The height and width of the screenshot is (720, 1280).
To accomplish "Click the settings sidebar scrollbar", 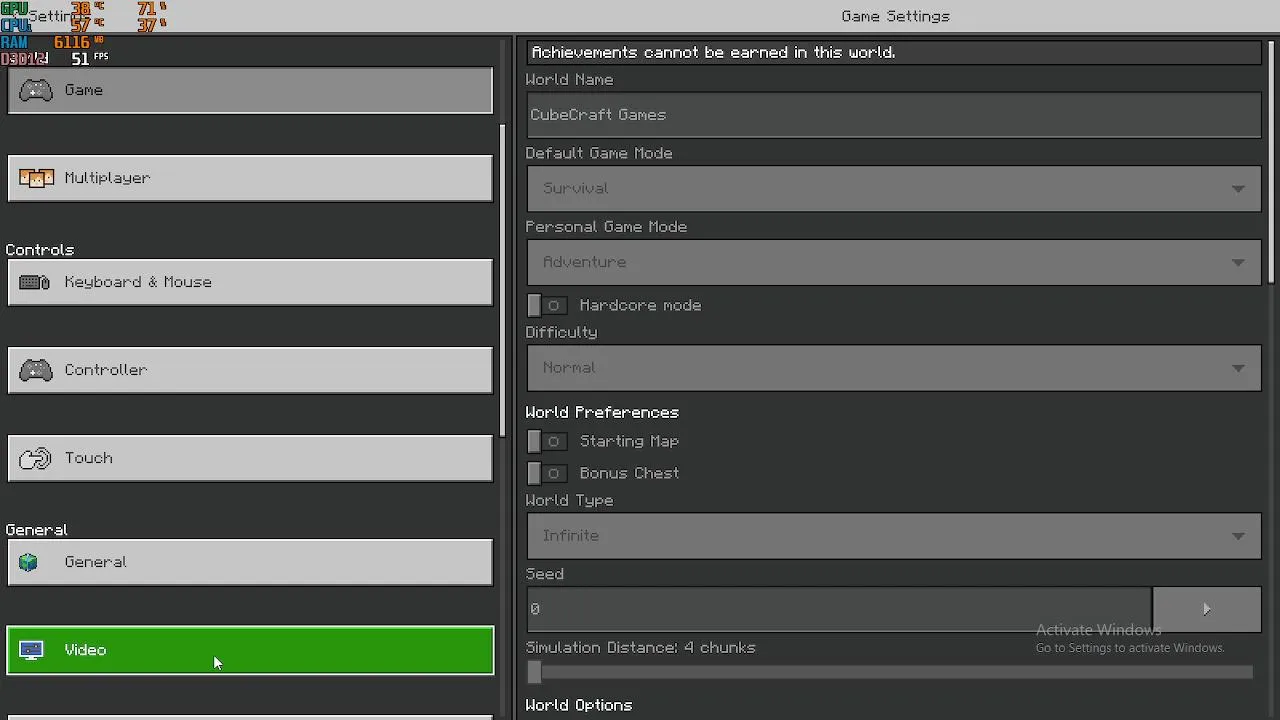I will pyautogui.click(x=502, y=280).
